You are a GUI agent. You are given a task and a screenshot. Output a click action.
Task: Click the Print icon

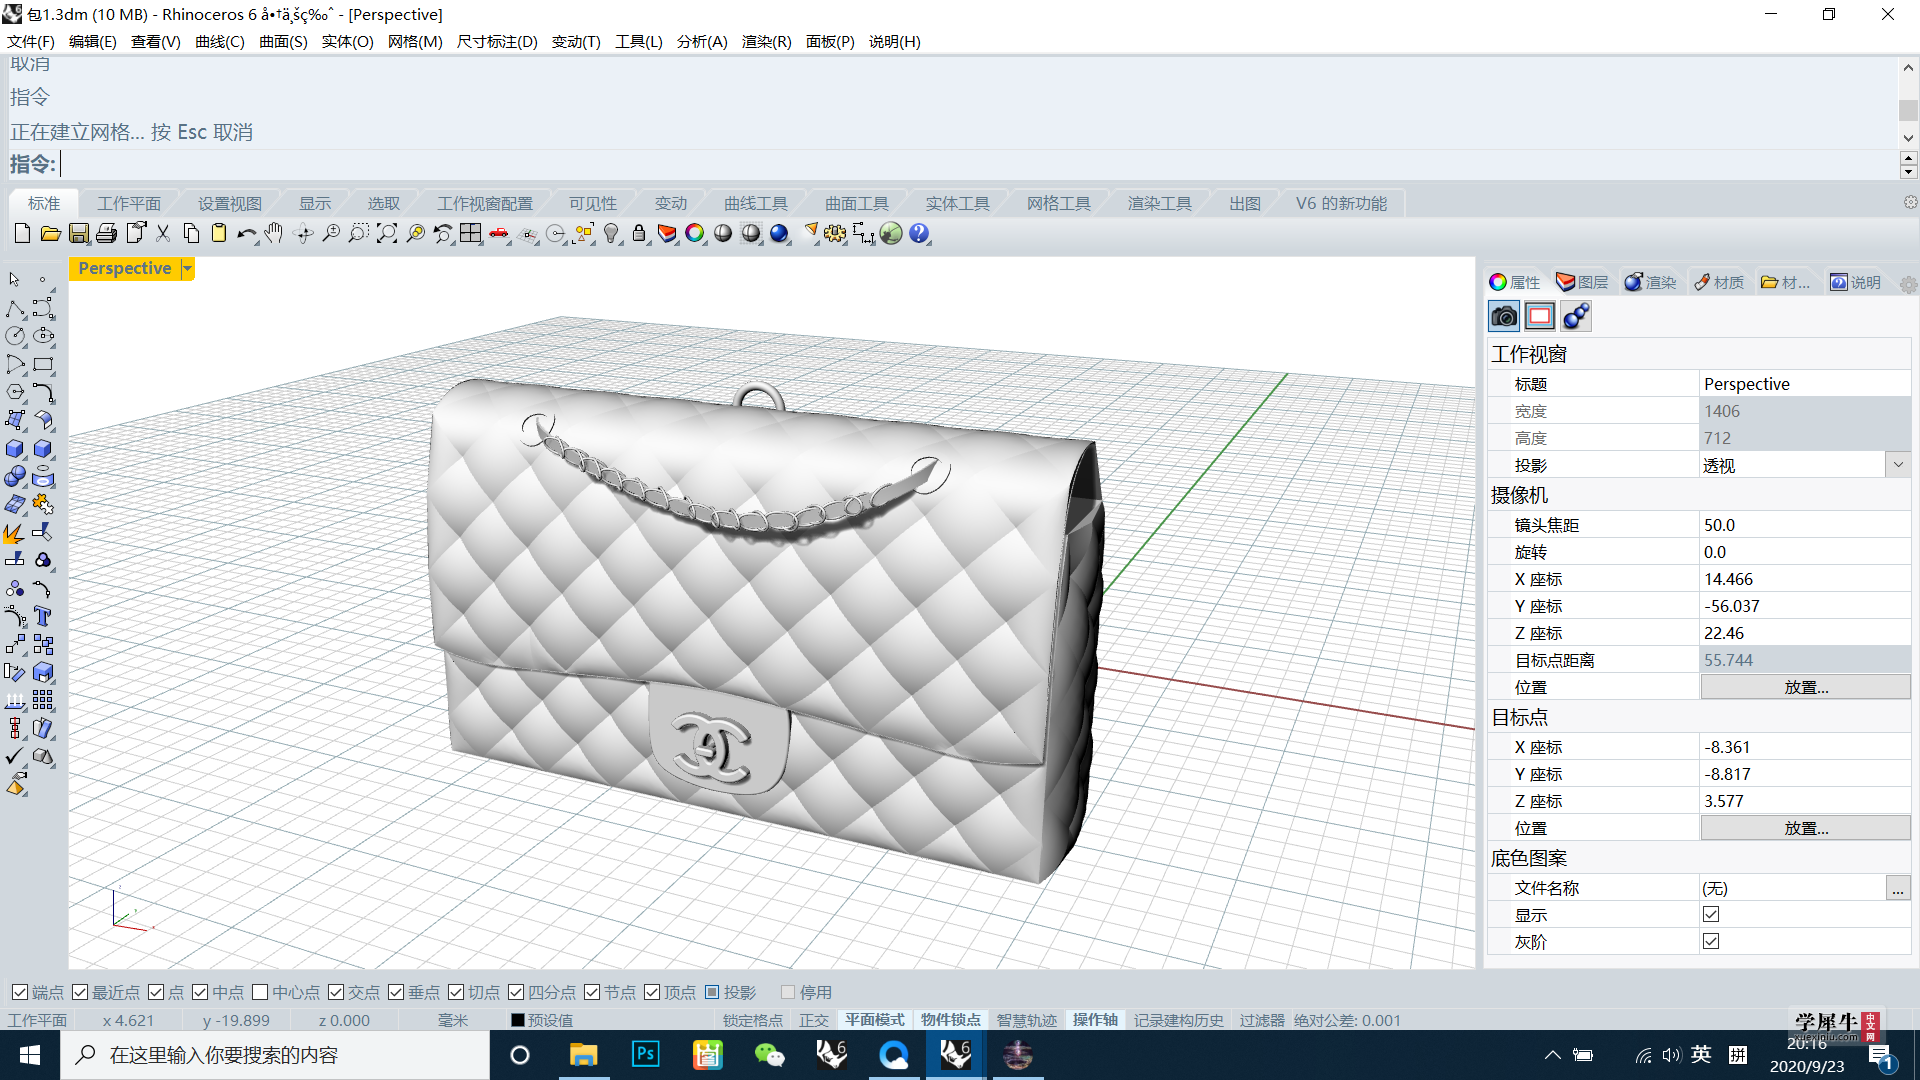107,234
